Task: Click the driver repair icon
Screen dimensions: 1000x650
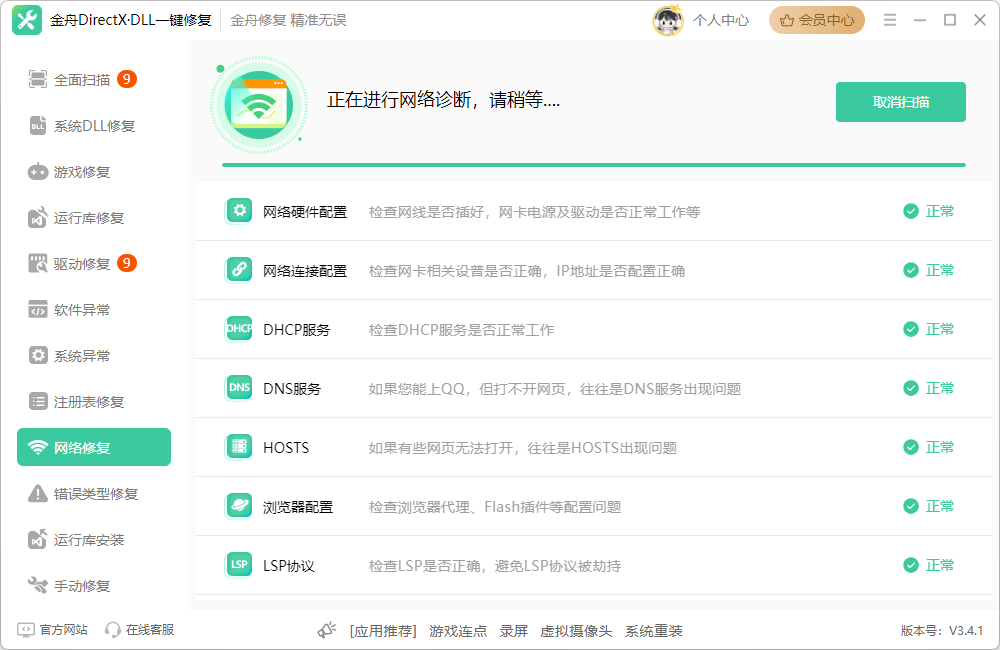Action: pyautogui.click(x=38, y=263)
